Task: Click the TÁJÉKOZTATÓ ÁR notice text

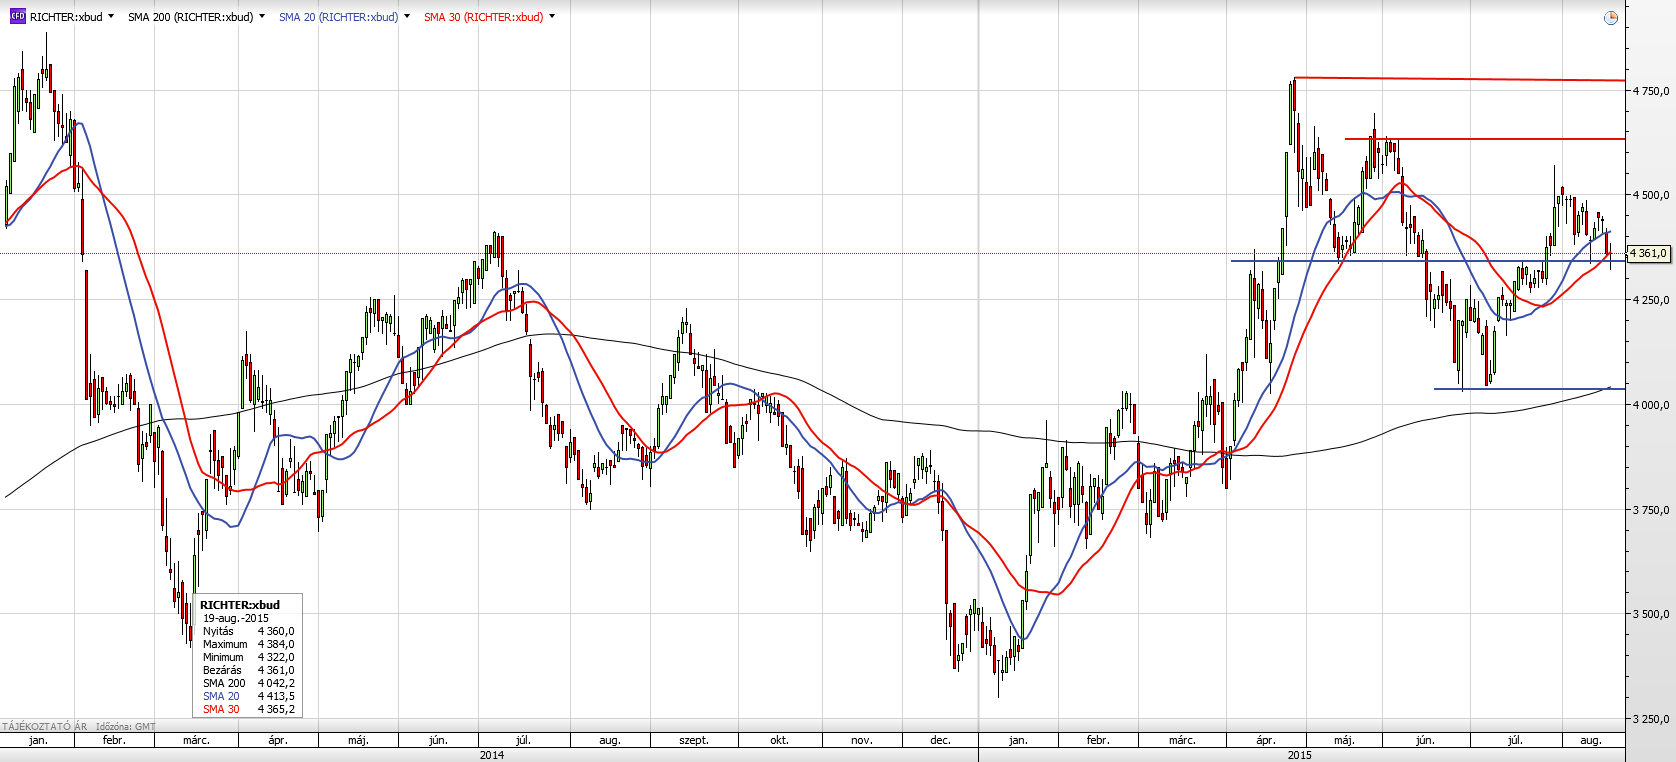Action: tap(45, 727)
